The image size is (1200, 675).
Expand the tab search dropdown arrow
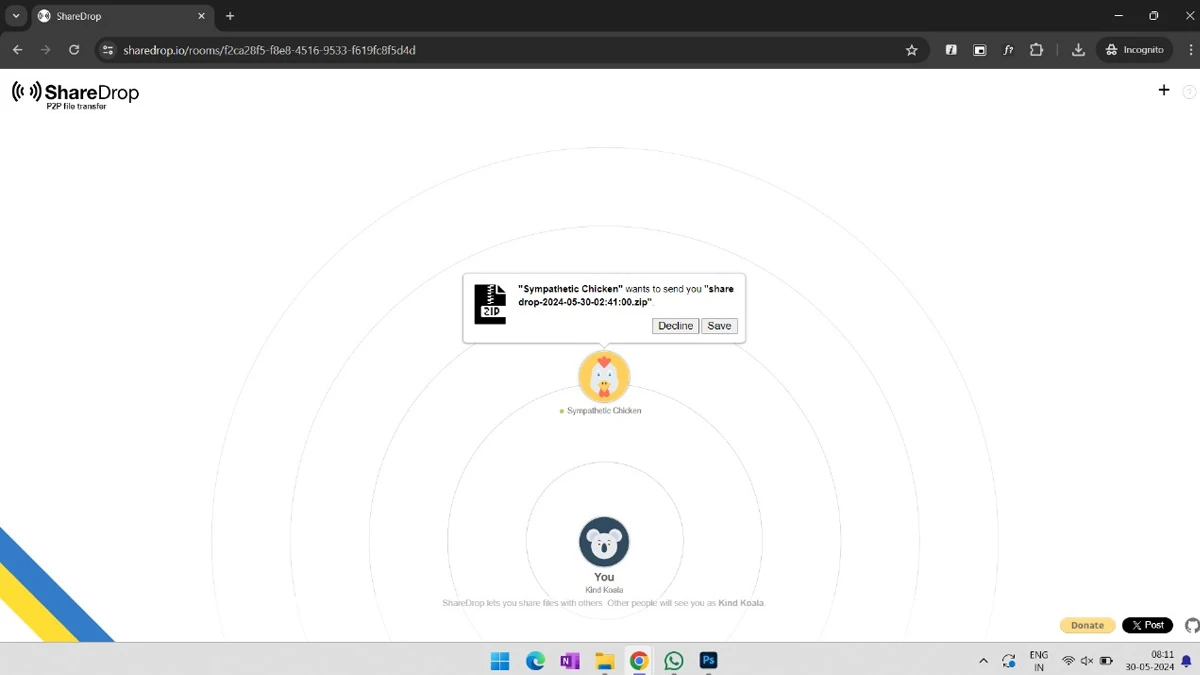point(16,16)
